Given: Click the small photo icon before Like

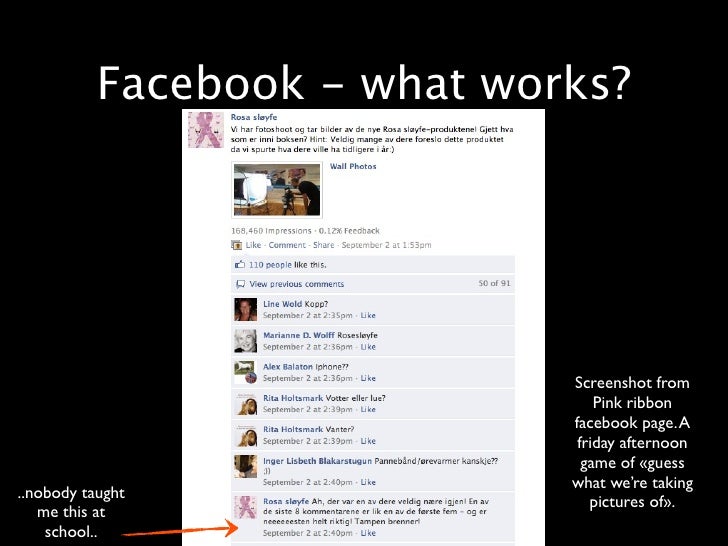Looking at the screenshot, I should click(x=236, y=245).
